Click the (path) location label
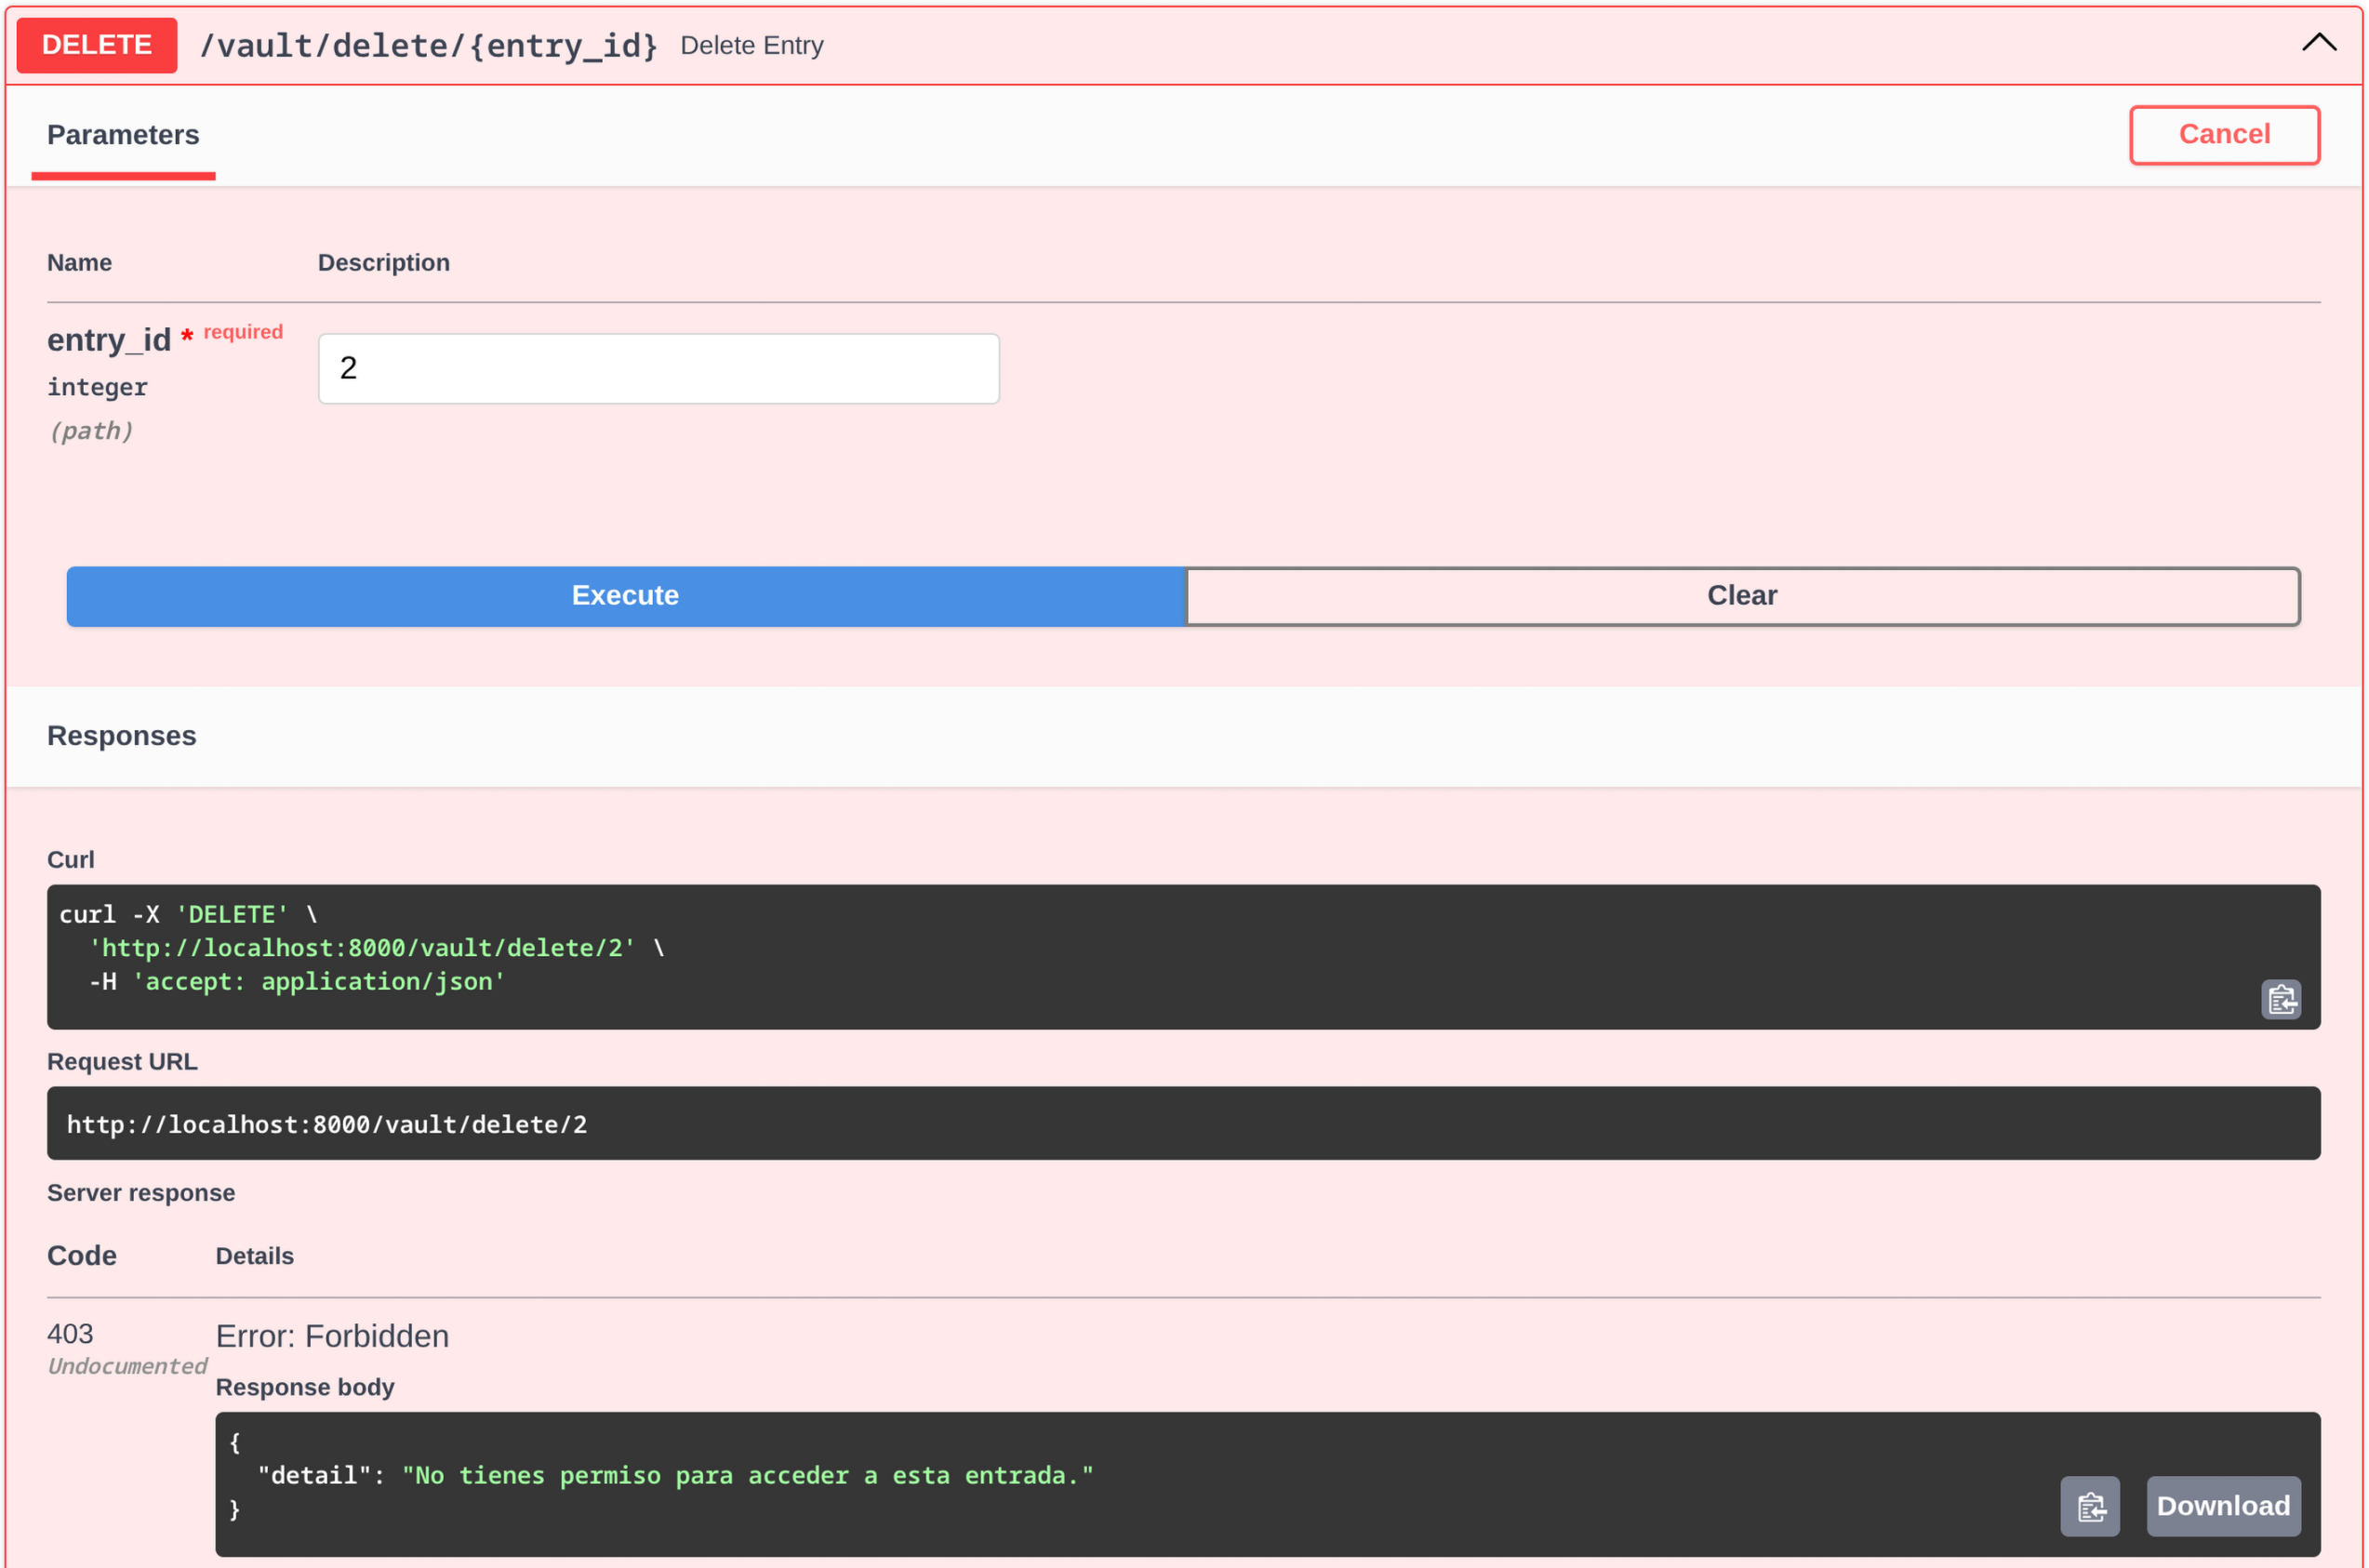This screenshot has width=2369, height=1568. click(x=90, y=431)
